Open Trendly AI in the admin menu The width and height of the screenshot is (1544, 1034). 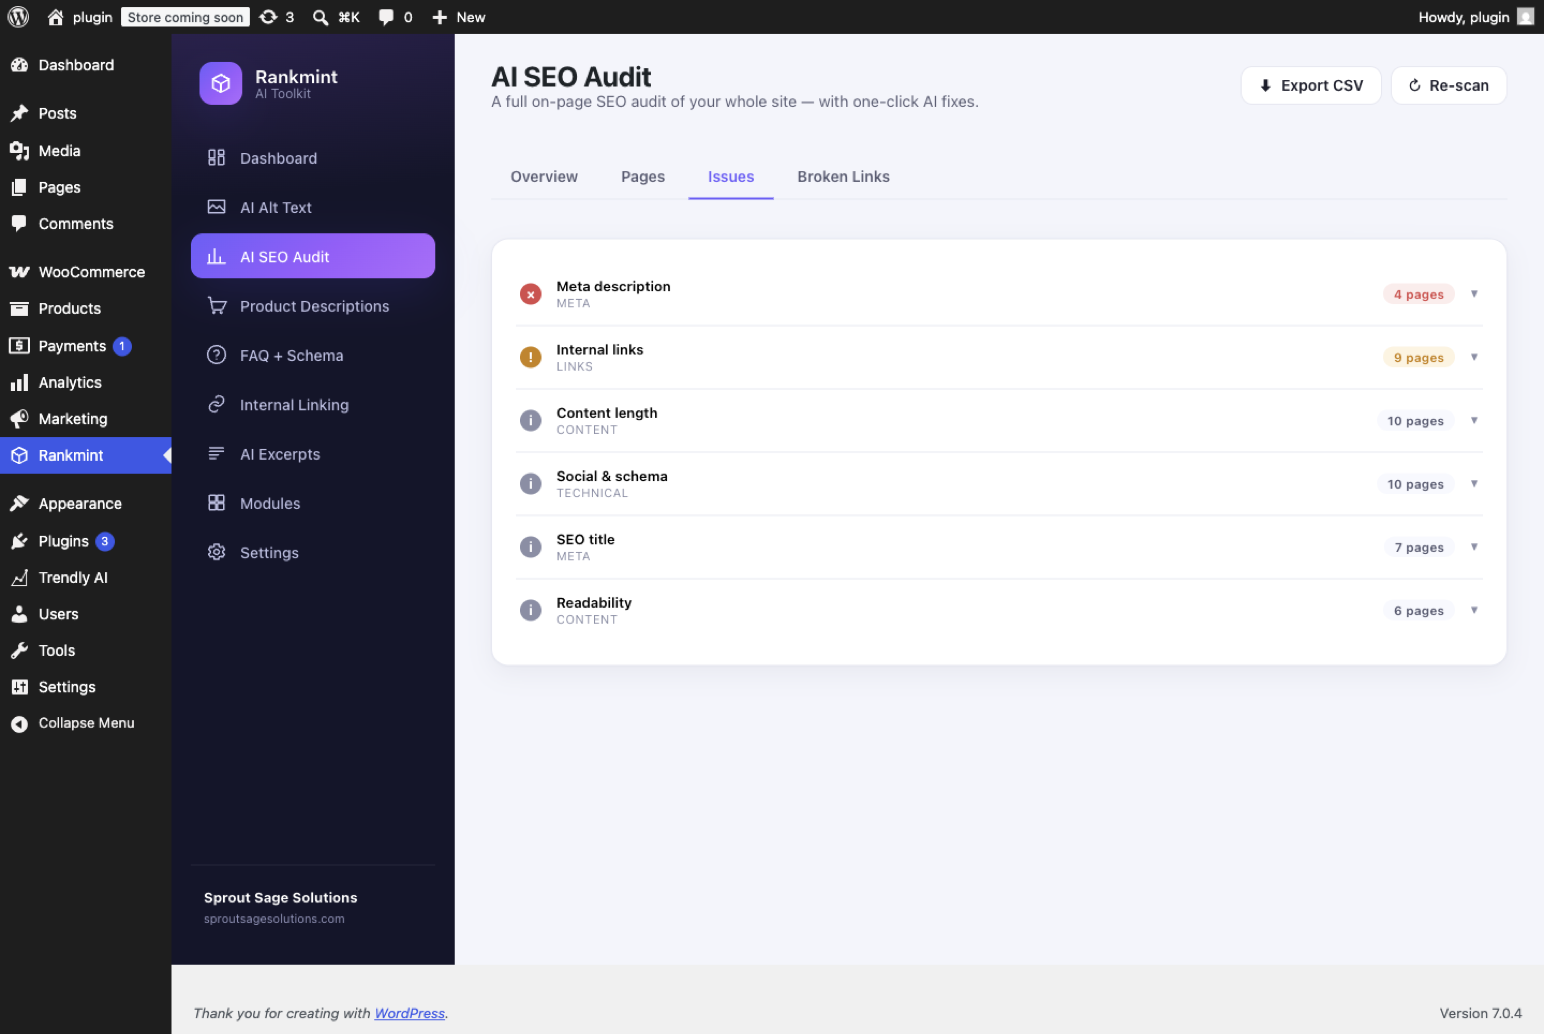pyautogui.click(x=86, y=578)
